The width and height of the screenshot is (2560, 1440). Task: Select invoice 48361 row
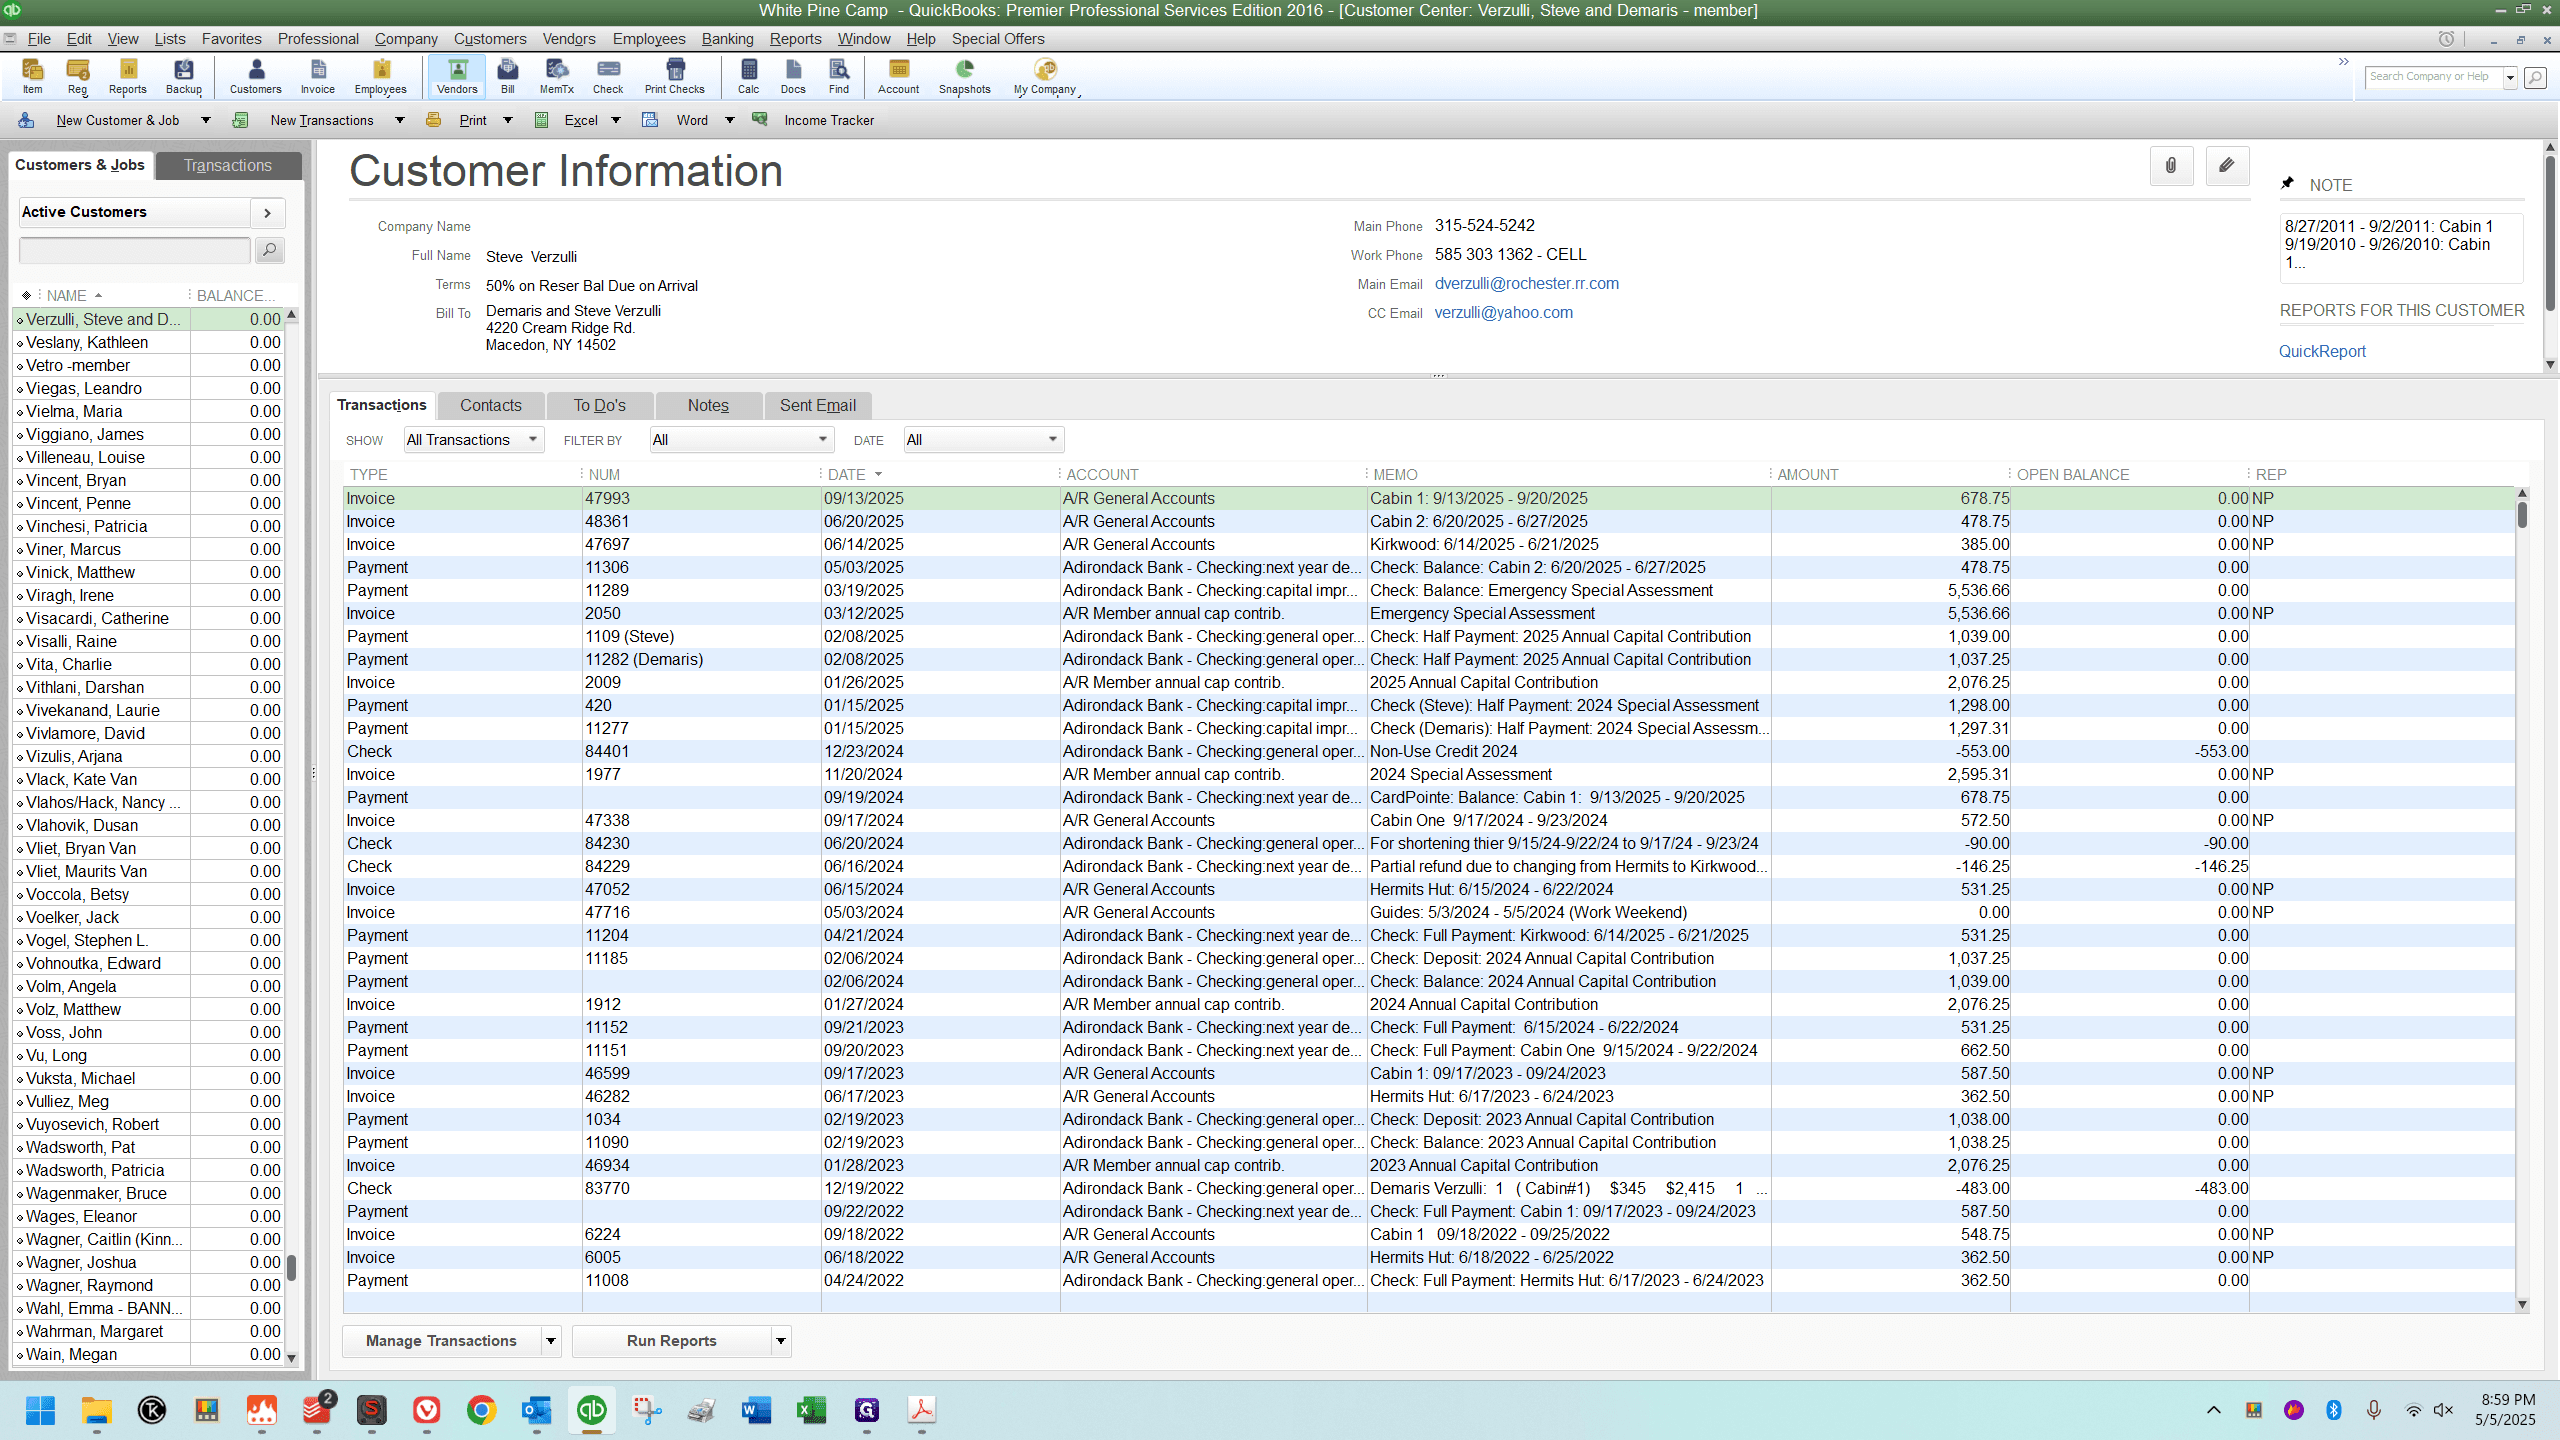pyautogui.click(x=1428, y=521)
